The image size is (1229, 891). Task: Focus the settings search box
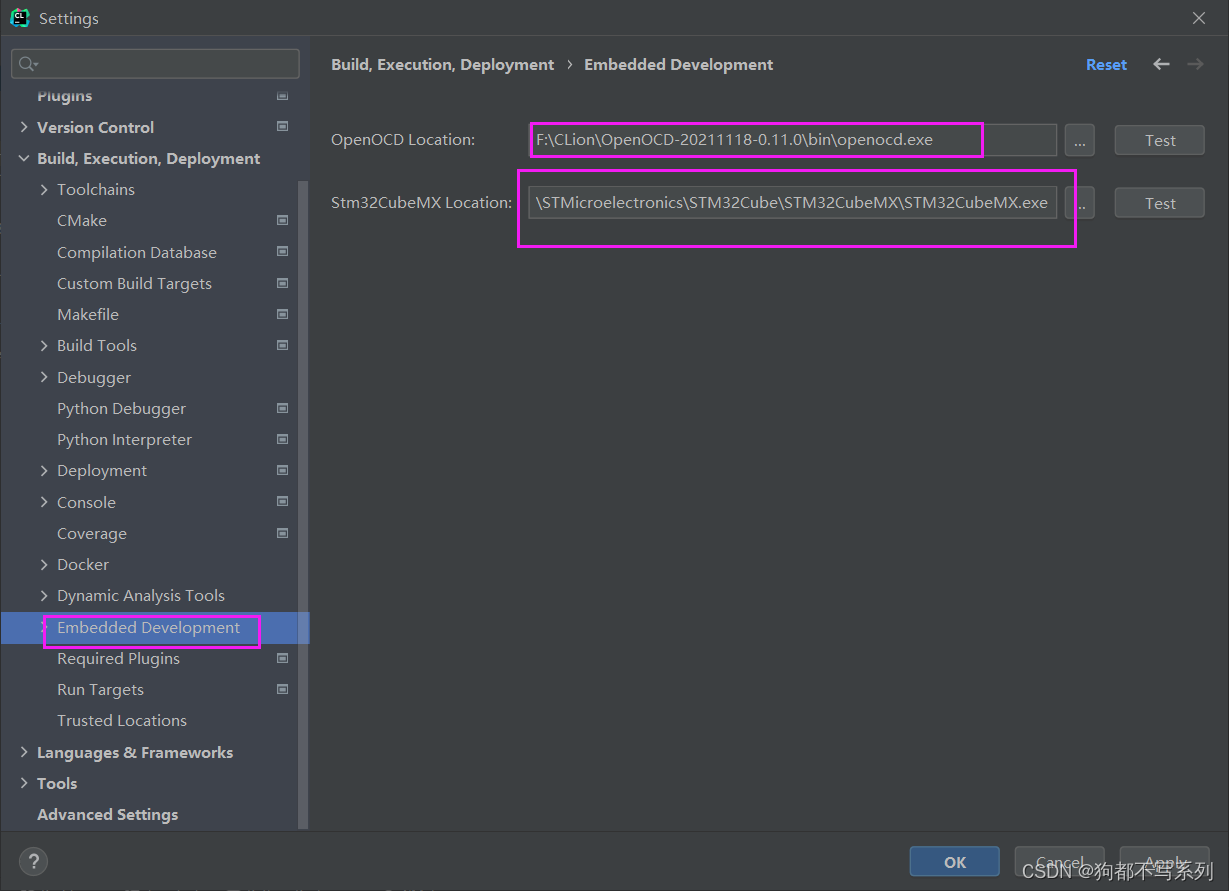[x=155, y=64]
